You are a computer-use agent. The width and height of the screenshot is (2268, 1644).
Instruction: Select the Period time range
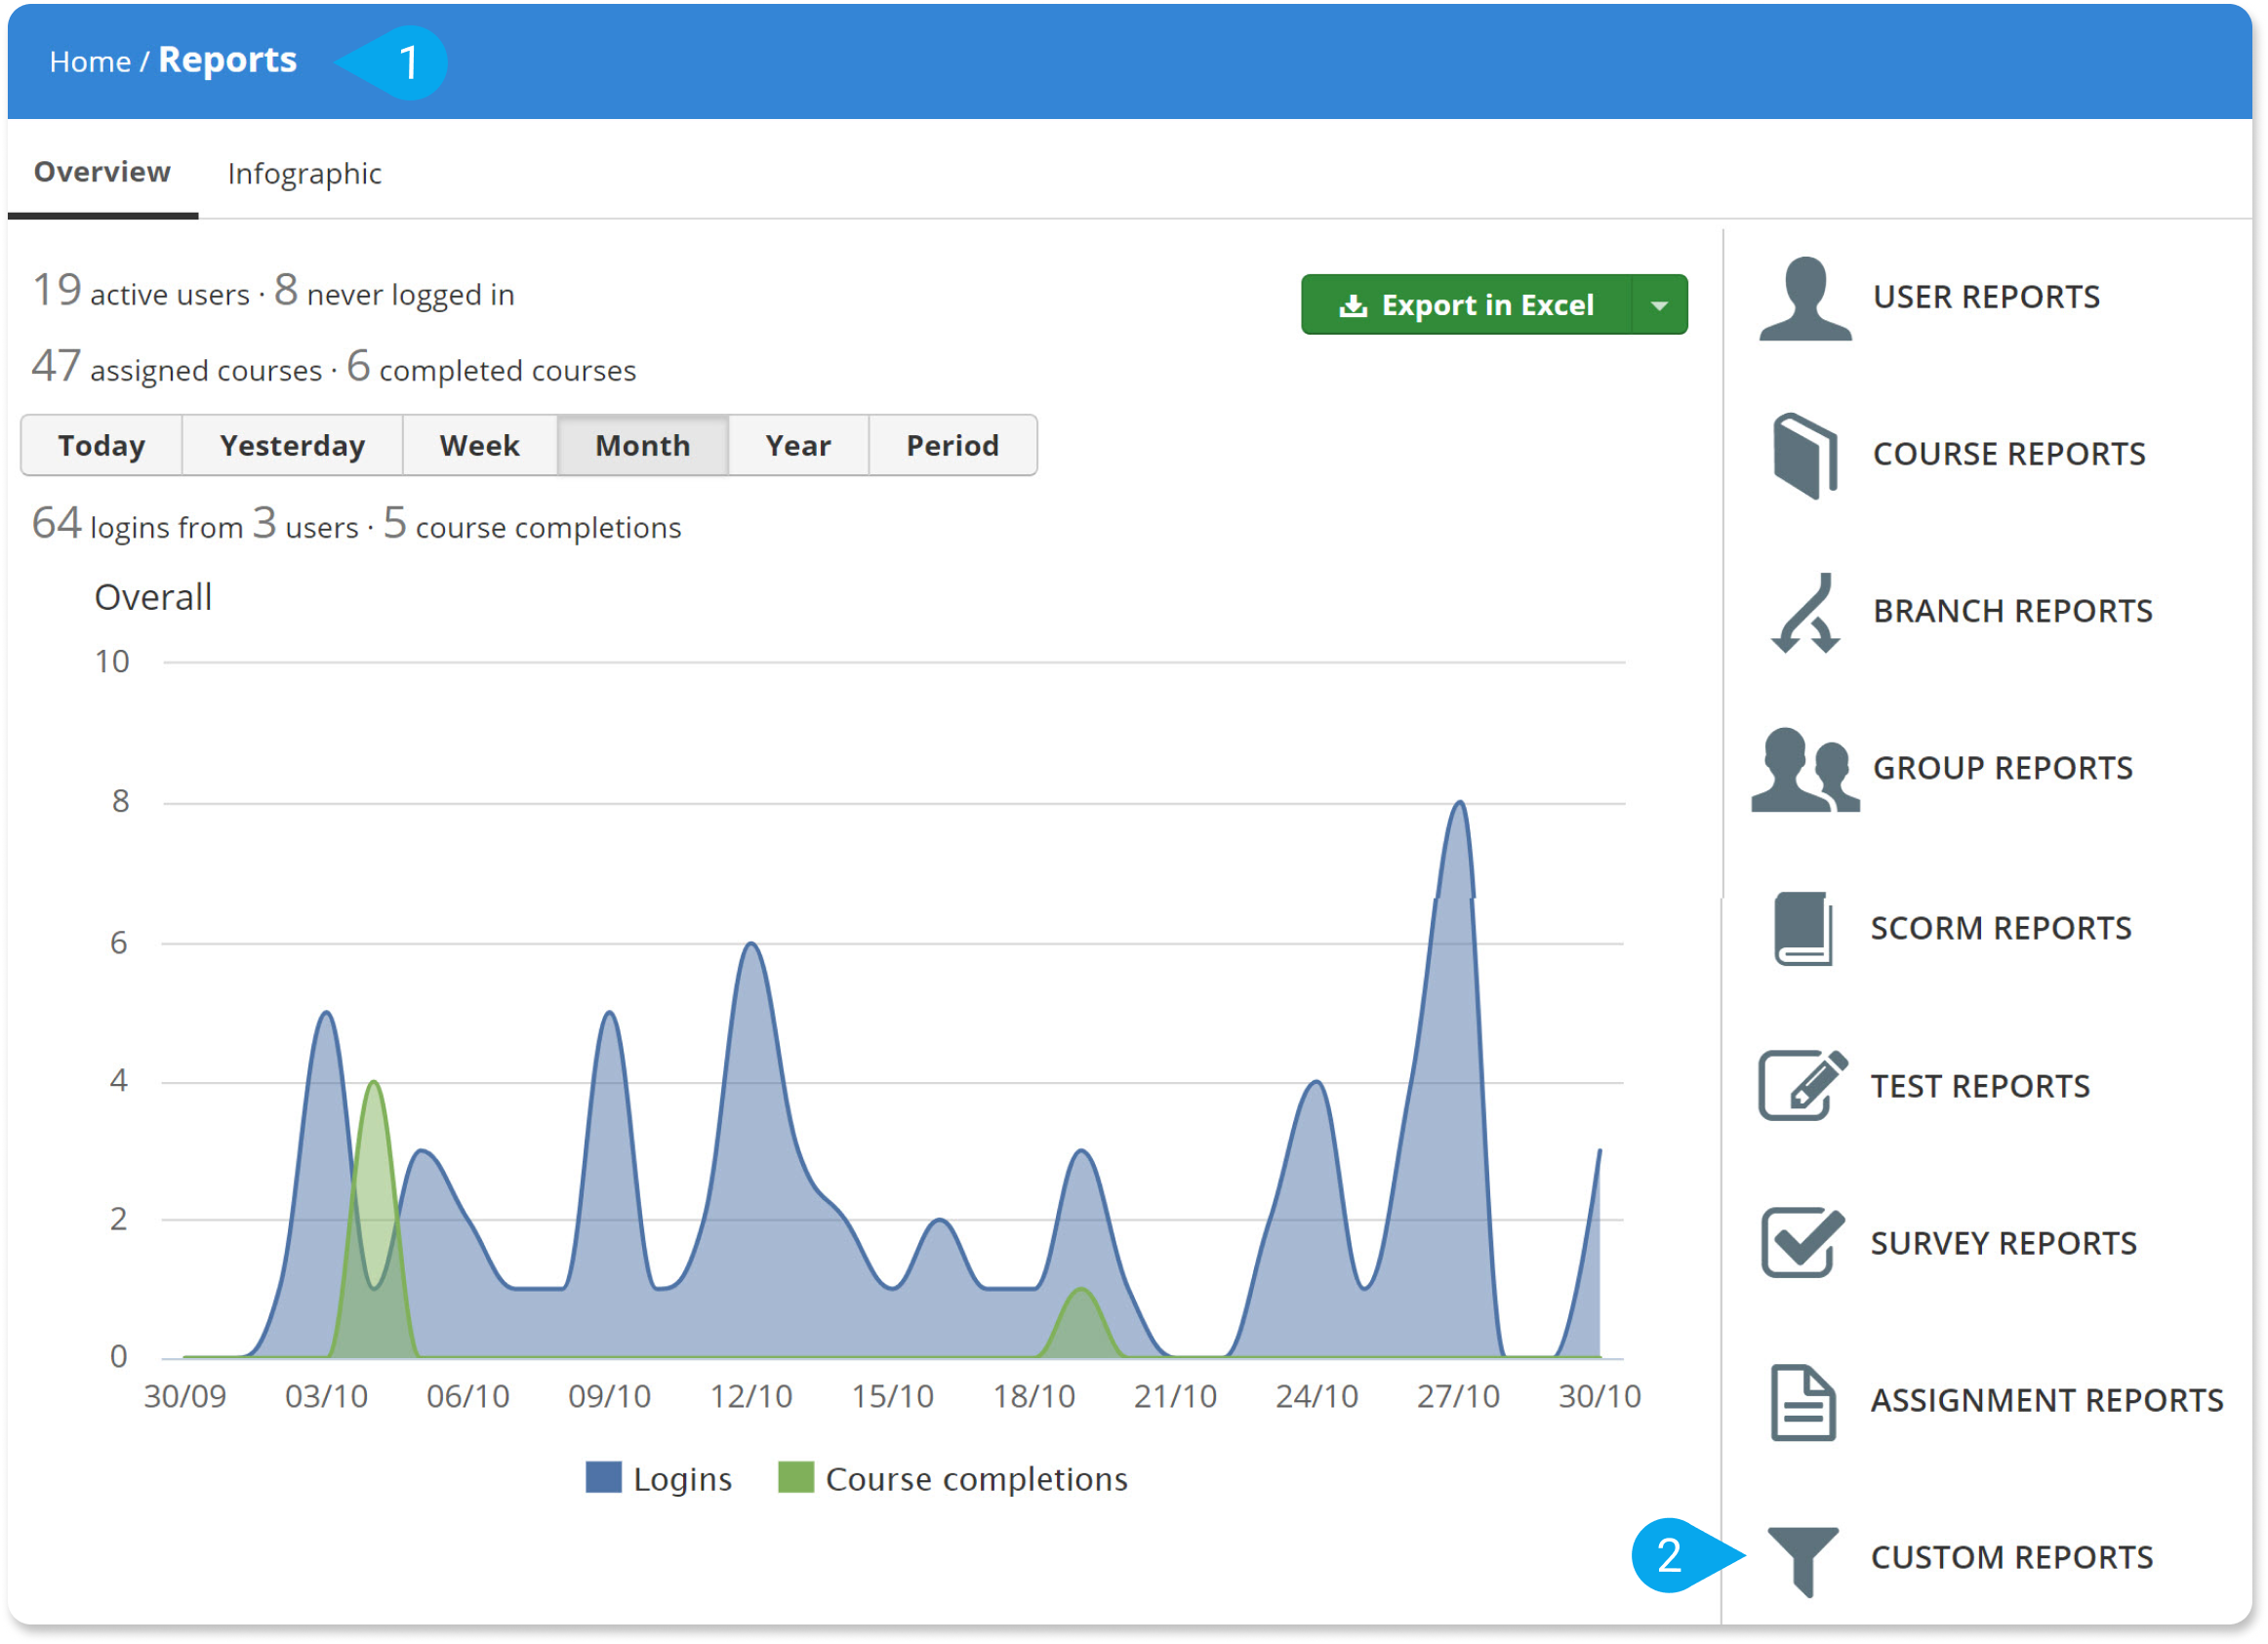click(x=952, y=446)
